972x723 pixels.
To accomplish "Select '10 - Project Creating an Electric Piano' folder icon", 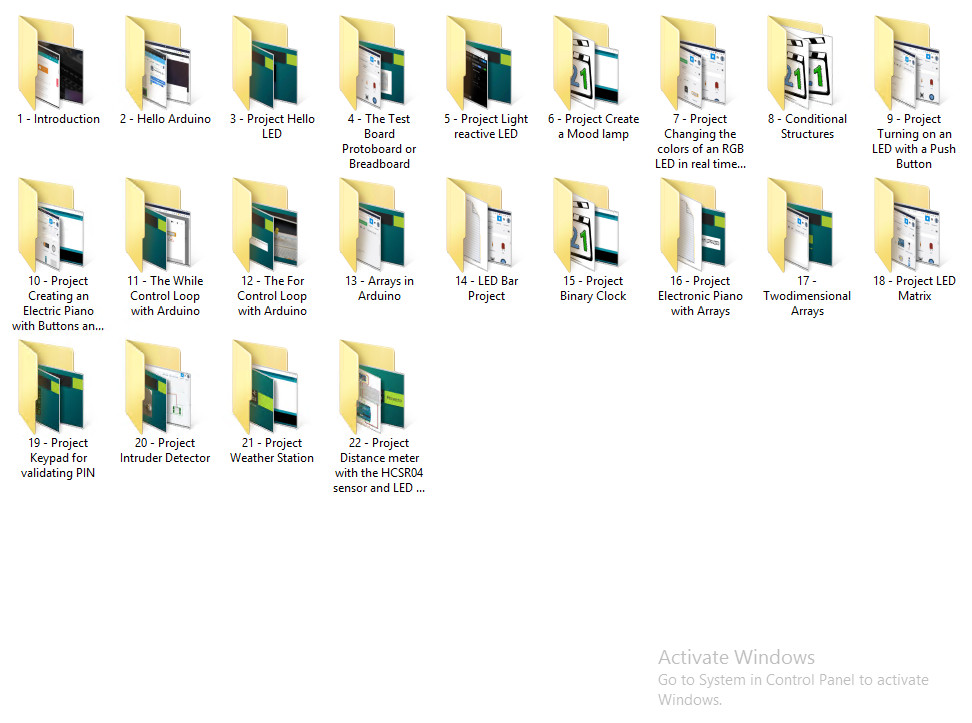I will tap(51, 224).
